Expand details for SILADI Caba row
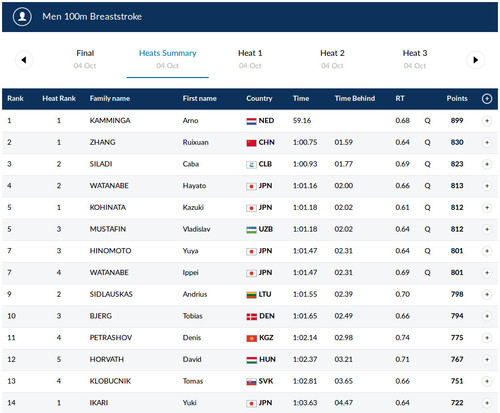The height and width of the screenshot is (413, 500). (x=487, y=164)
